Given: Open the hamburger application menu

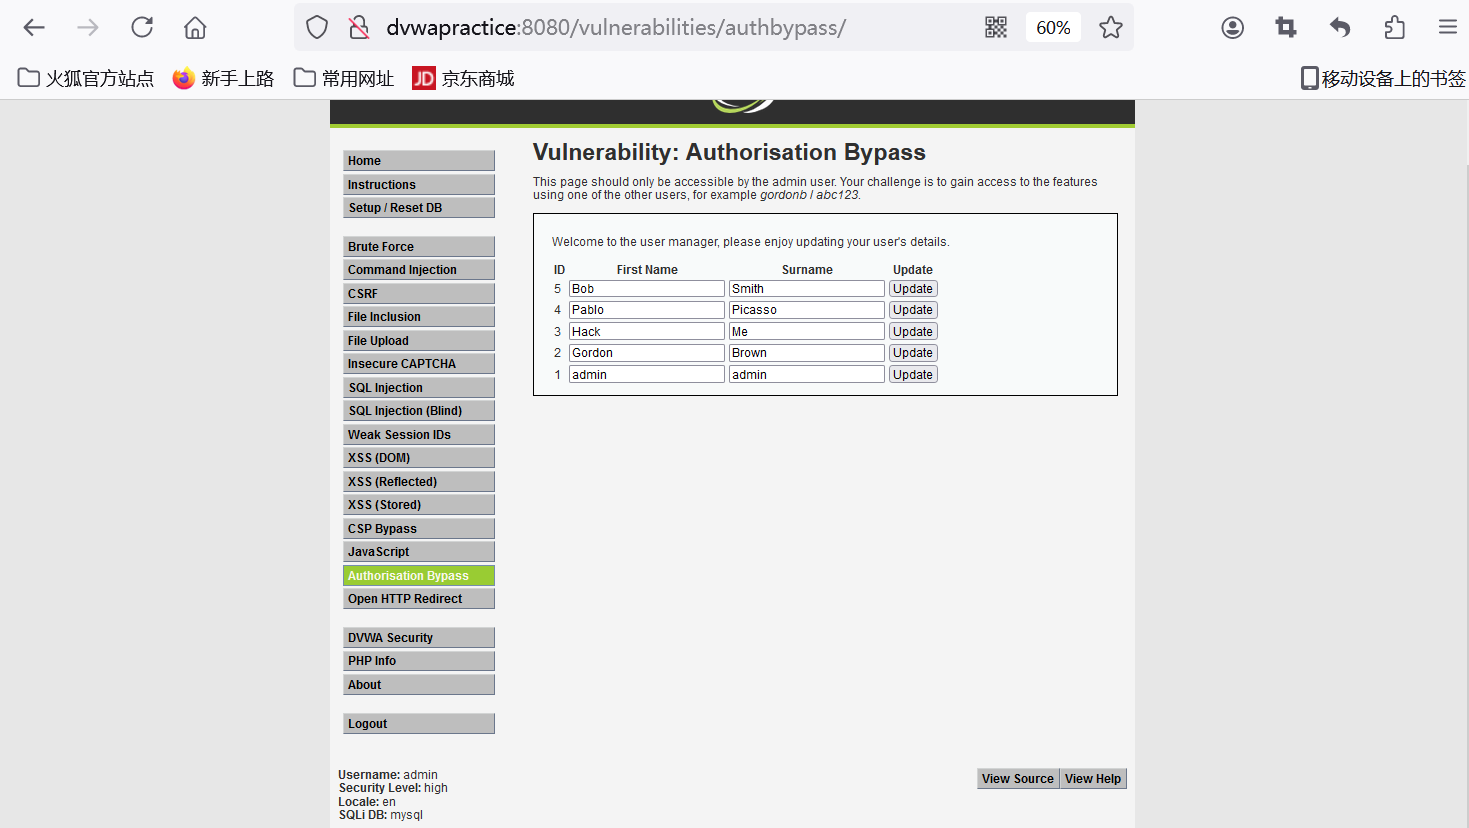Looking at the screenshot, I should click(x=1448, y=28).
